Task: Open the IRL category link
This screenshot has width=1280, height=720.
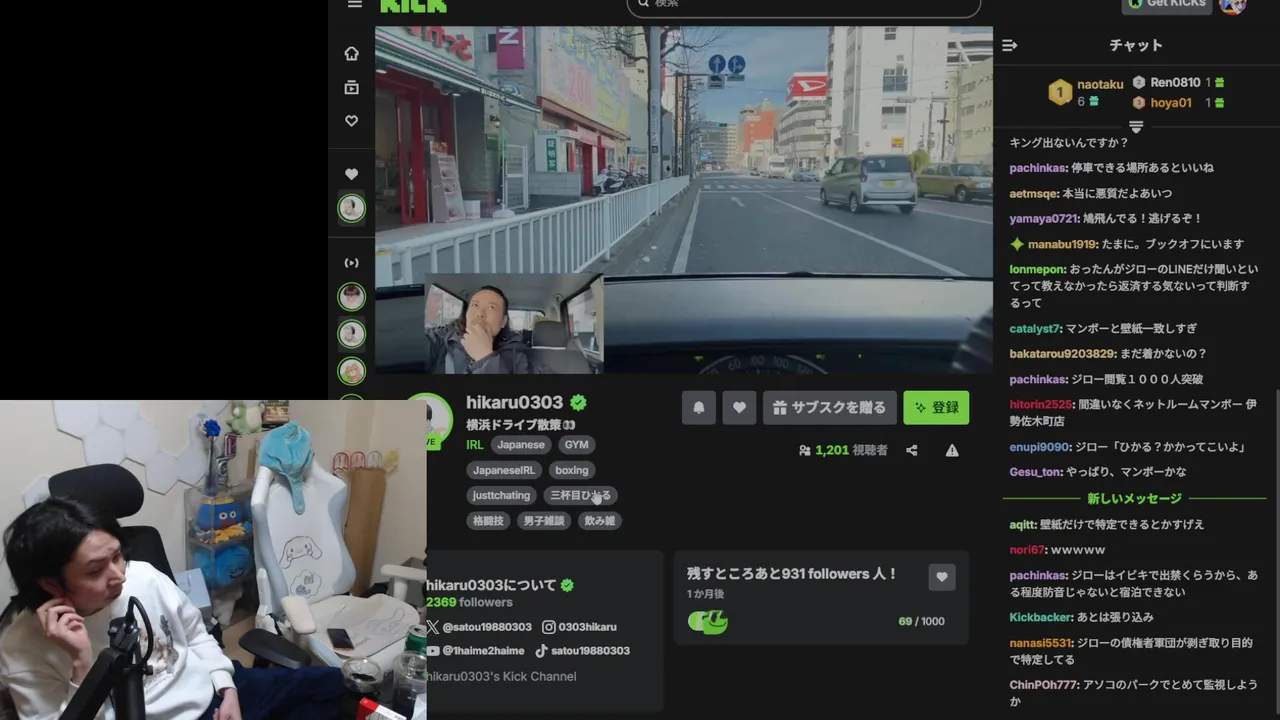Action: tap(474, 445)
